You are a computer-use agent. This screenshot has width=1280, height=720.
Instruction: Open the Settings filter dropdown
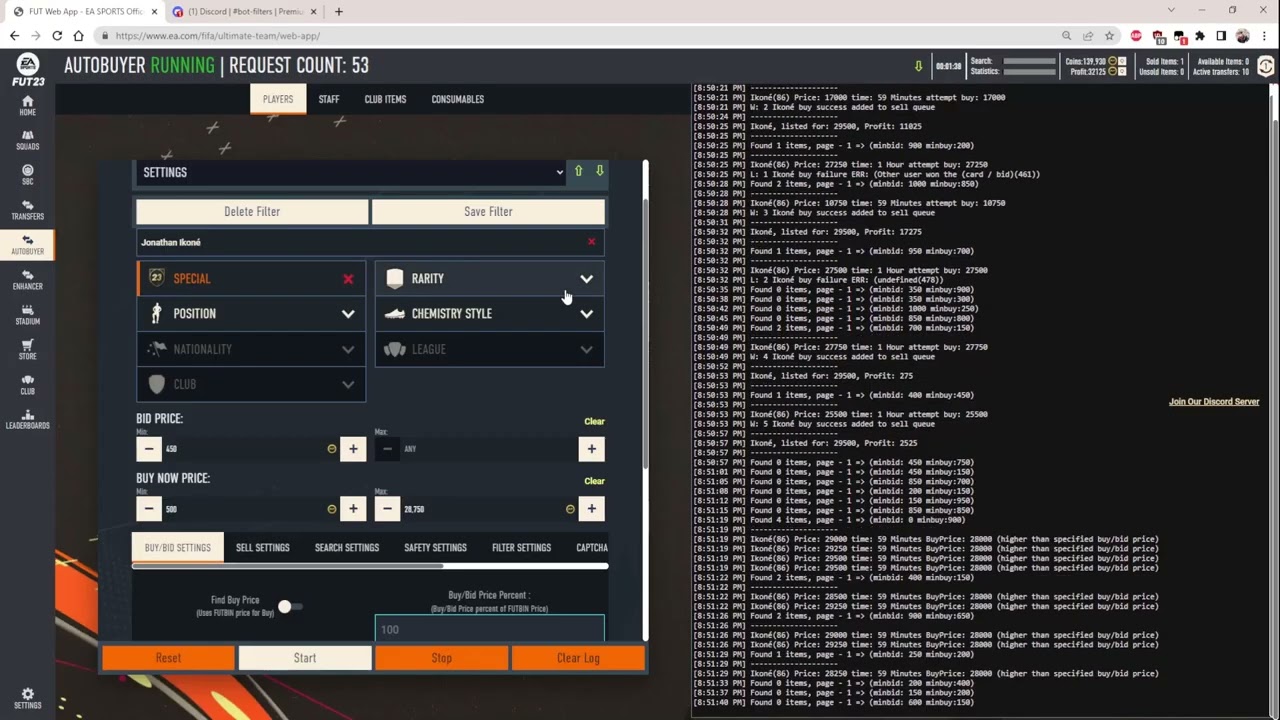tap(350, 172)
